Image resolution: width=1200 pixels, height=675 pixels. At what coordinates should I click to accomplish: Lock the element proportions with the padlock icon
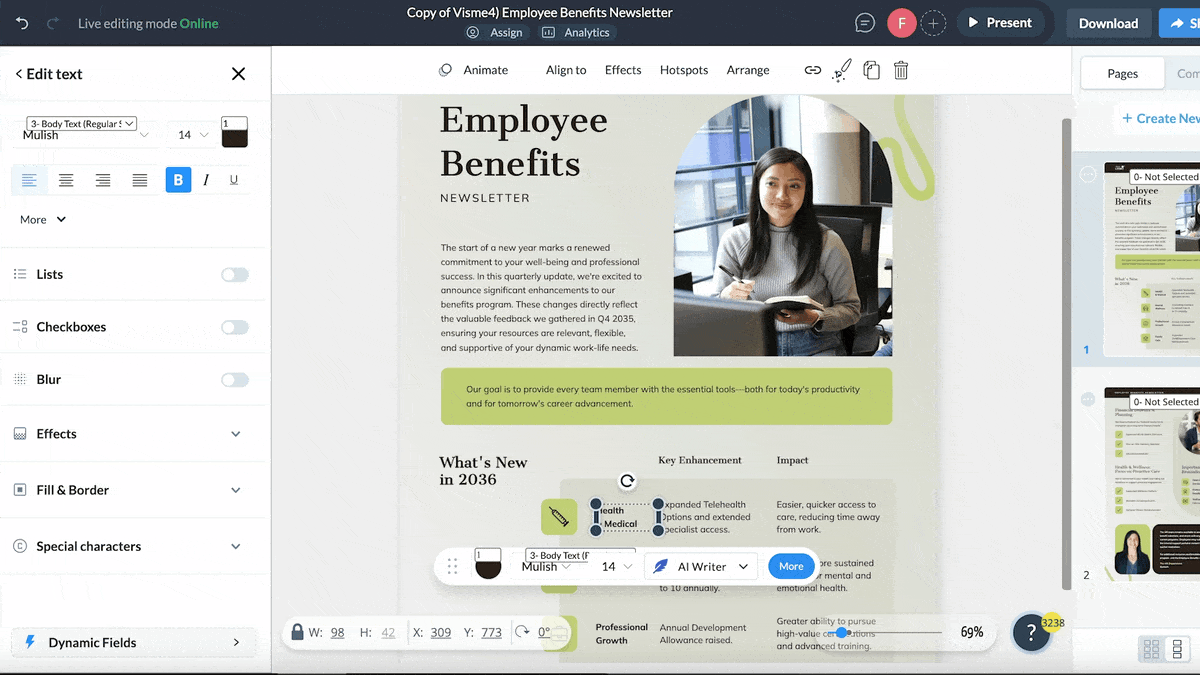[298, 632]
